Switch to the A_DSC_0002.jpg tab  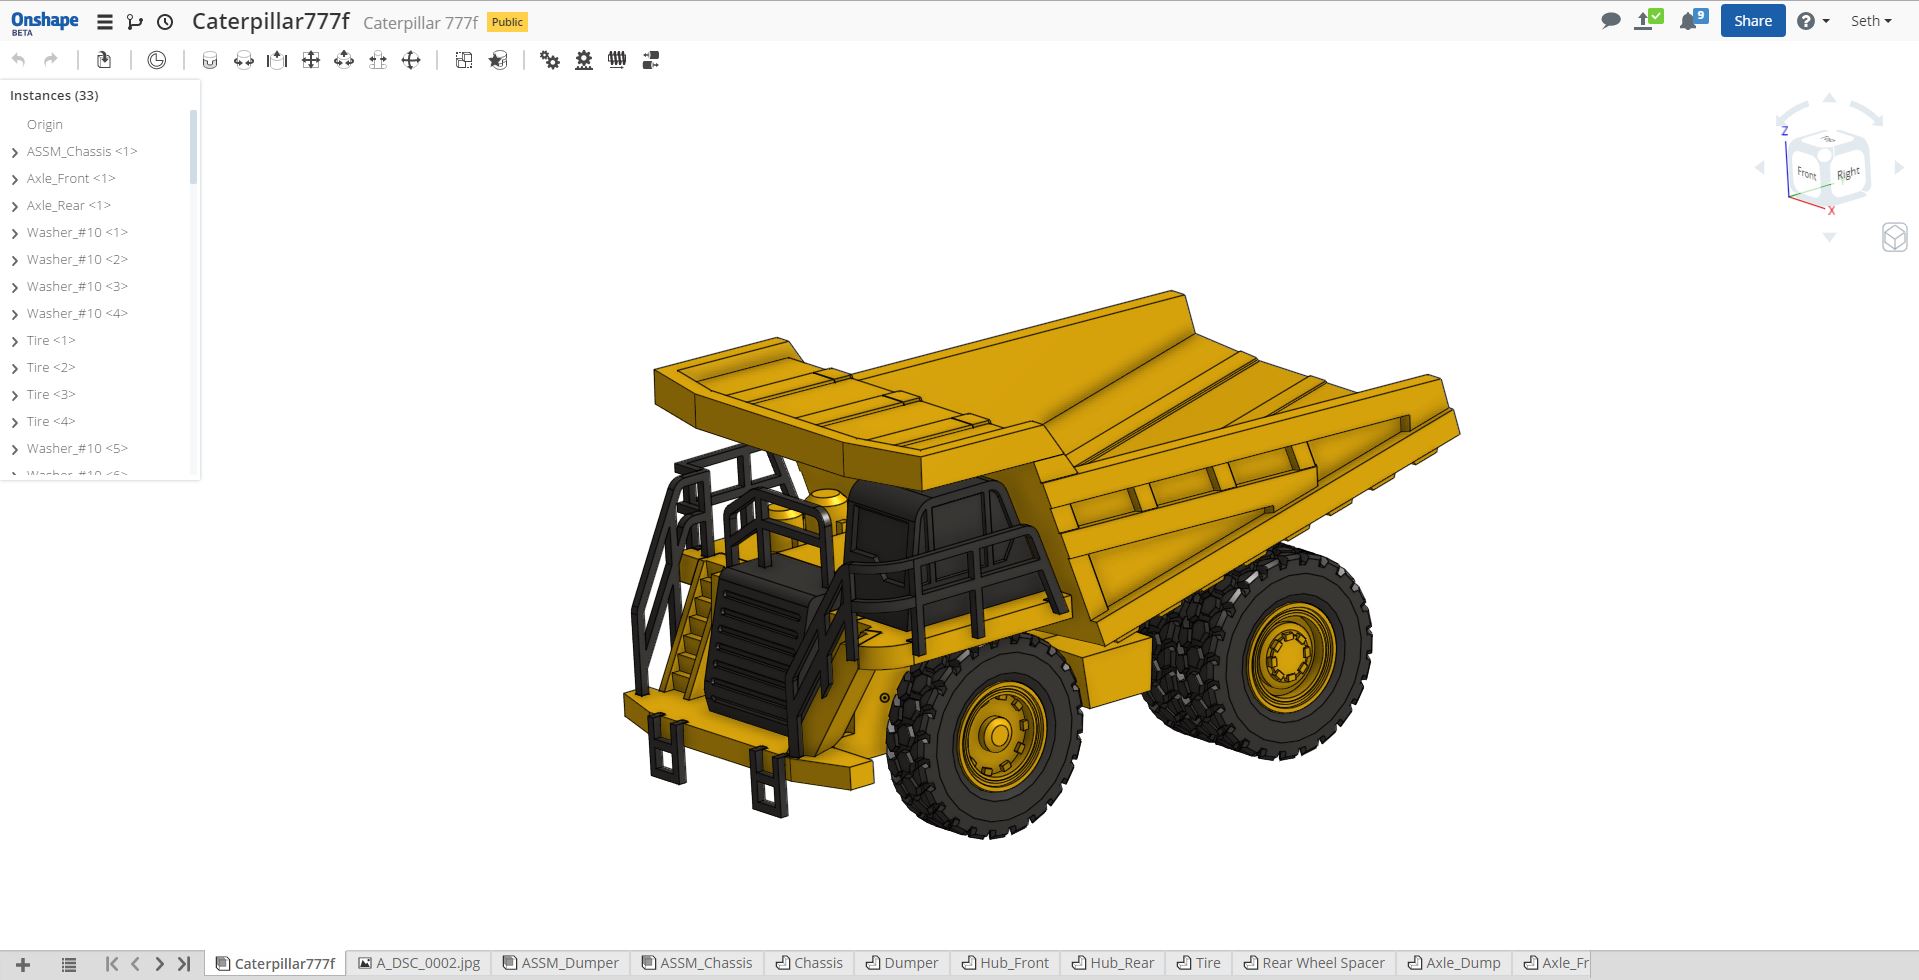(419, 963)
